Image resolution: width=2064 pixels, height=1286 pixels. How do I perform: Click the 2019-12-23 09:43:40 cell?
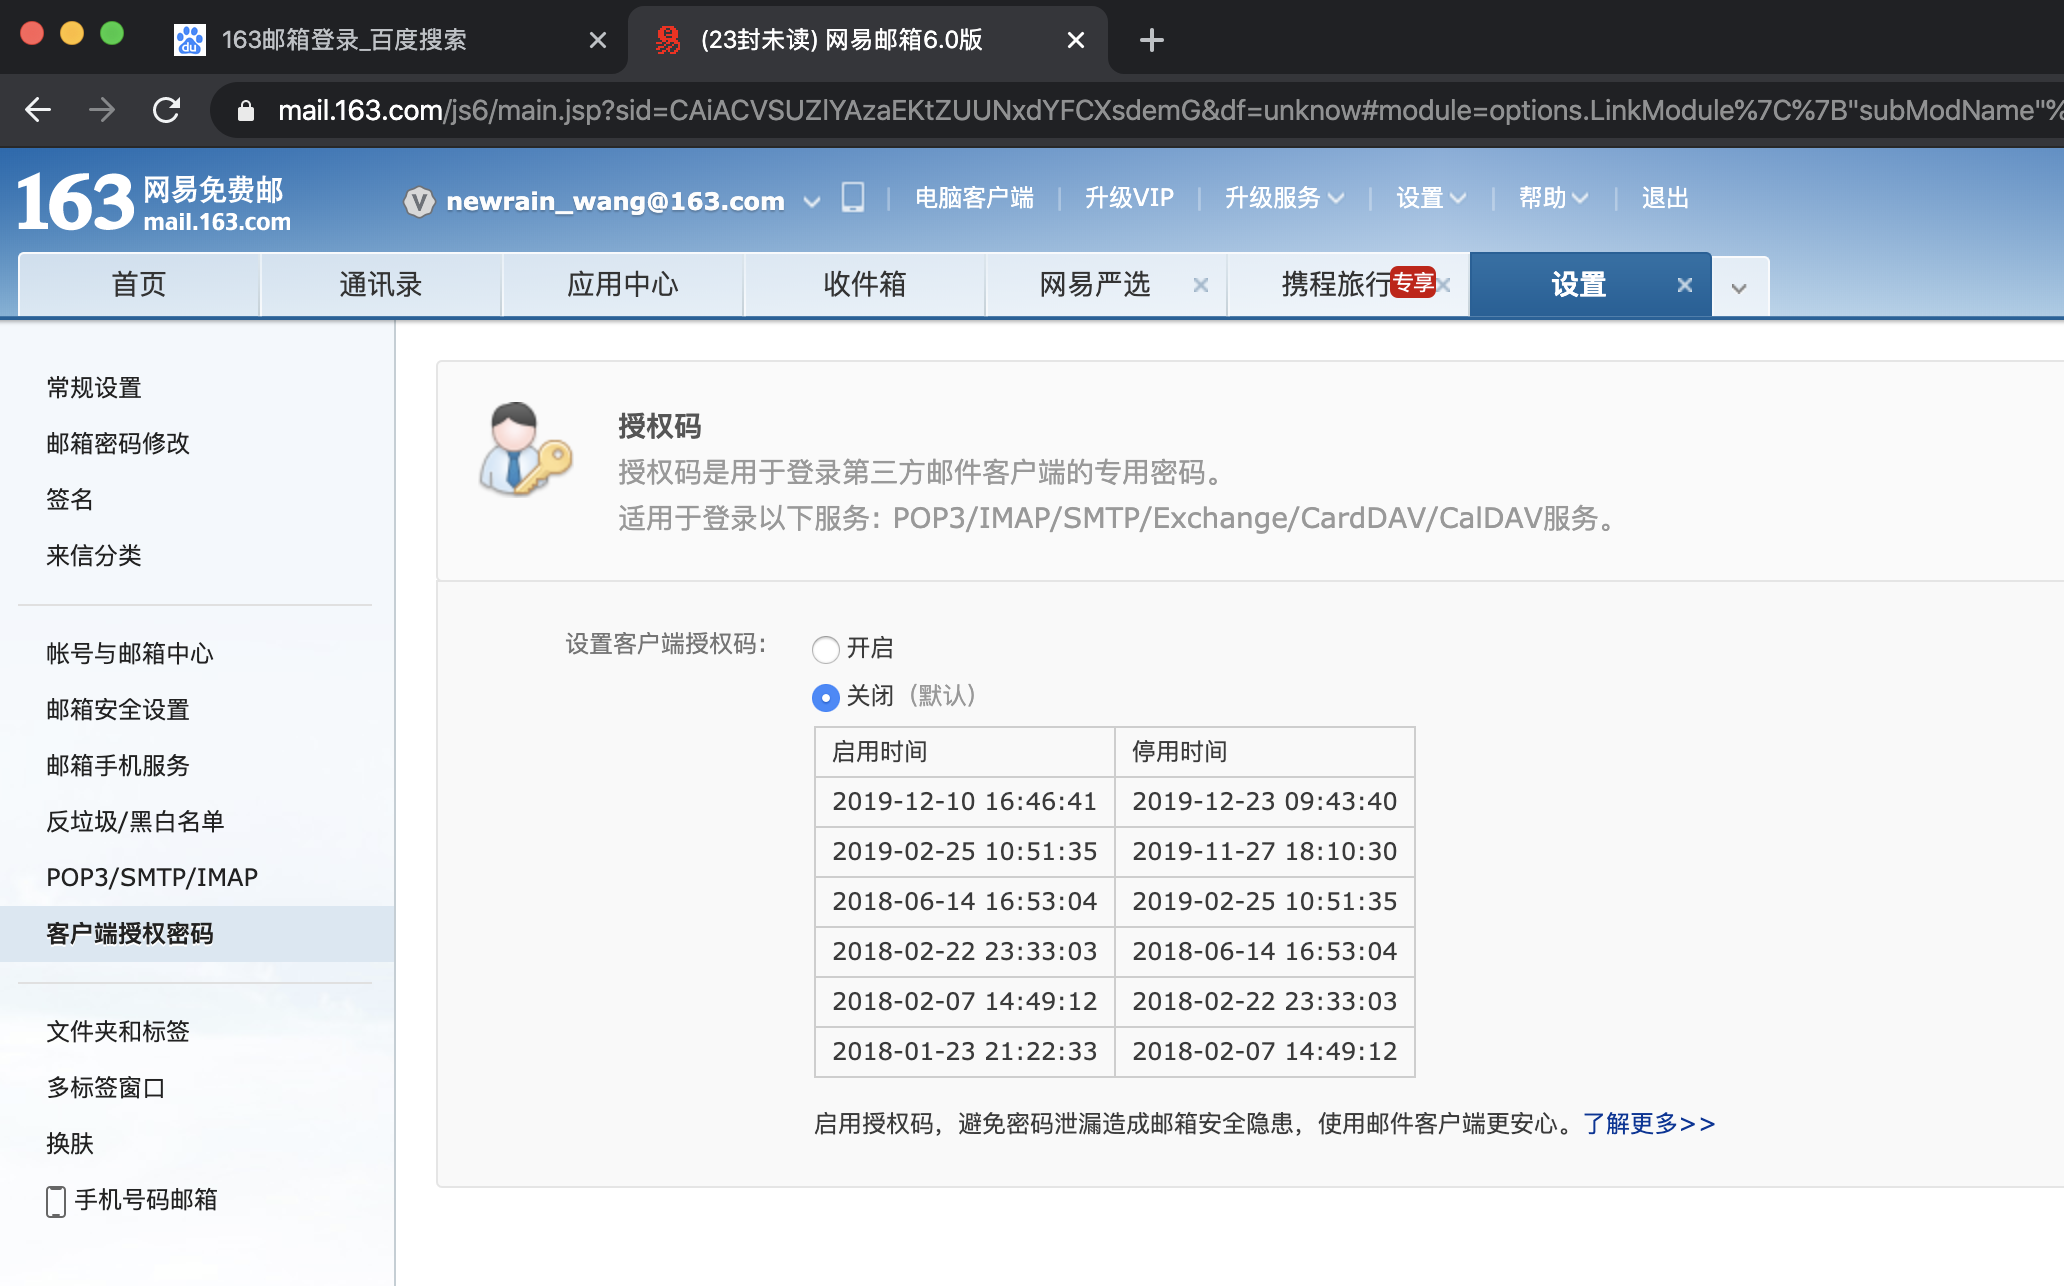tap(1265, 802)
